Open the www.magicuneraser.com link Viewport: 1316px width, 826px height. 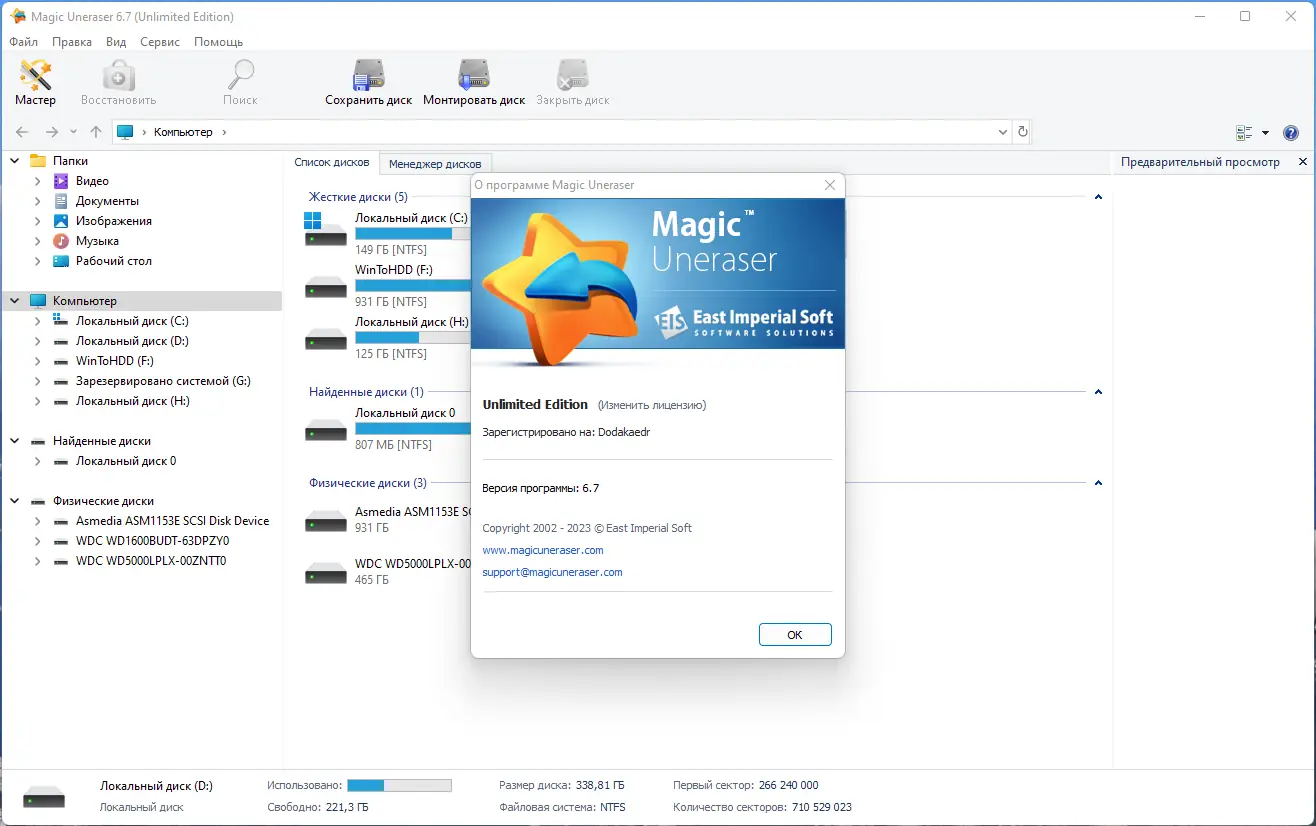tap(543, 550)
